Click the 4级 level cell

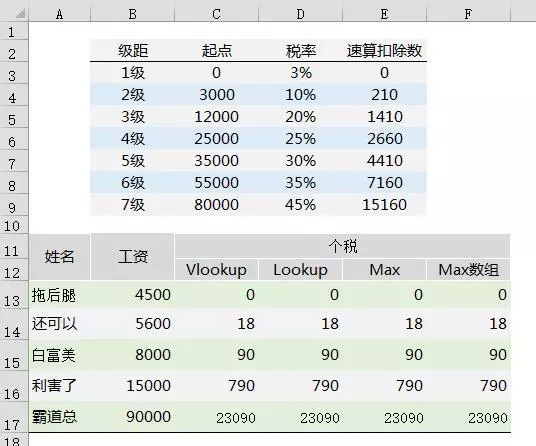click(133, 138)
